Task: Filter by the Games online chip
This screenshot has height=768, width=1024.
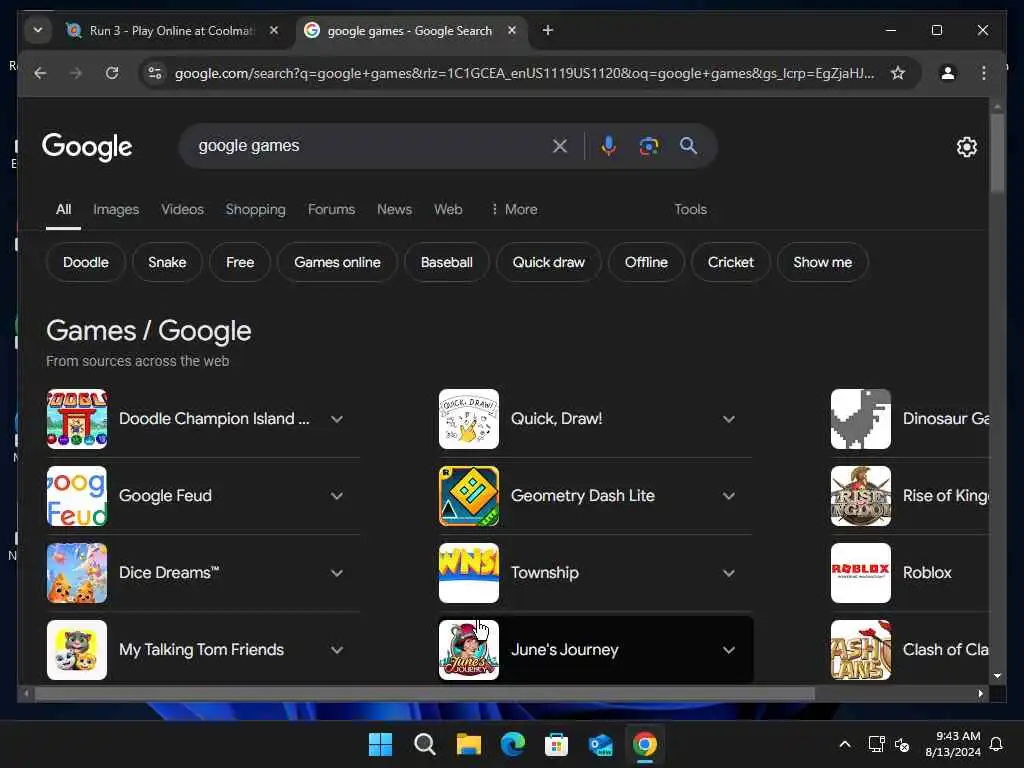Action: [337, 263]
